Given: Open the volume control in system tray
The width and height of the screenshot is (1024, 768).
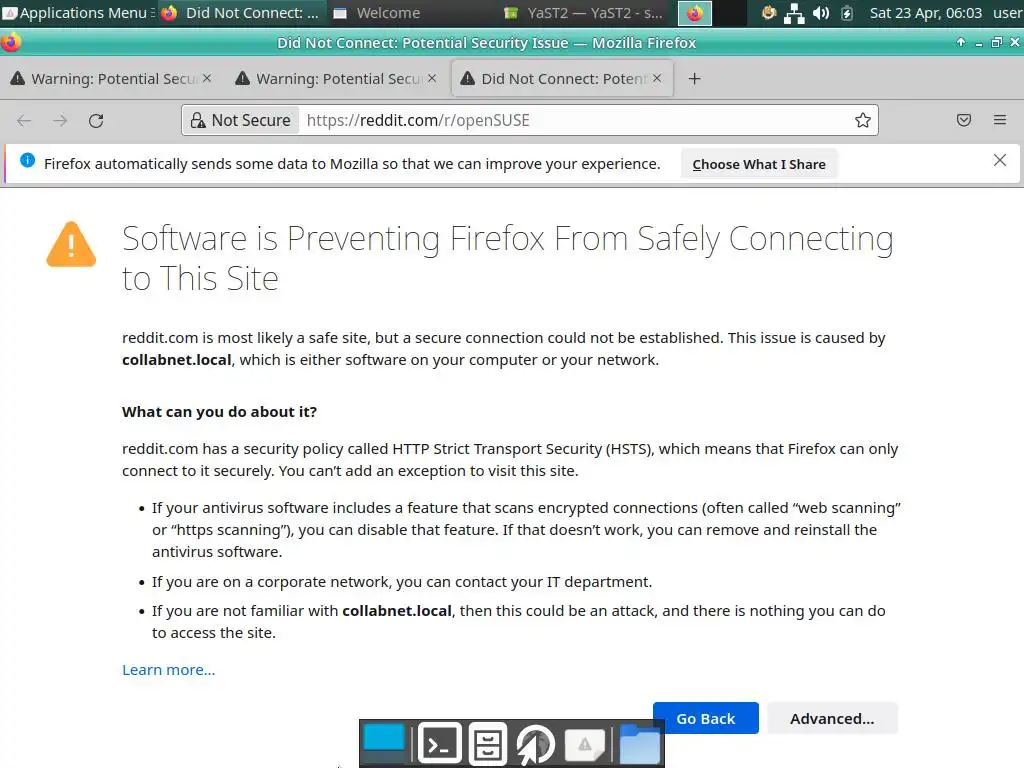Looking at the screenshot, I should click(821, 13).
